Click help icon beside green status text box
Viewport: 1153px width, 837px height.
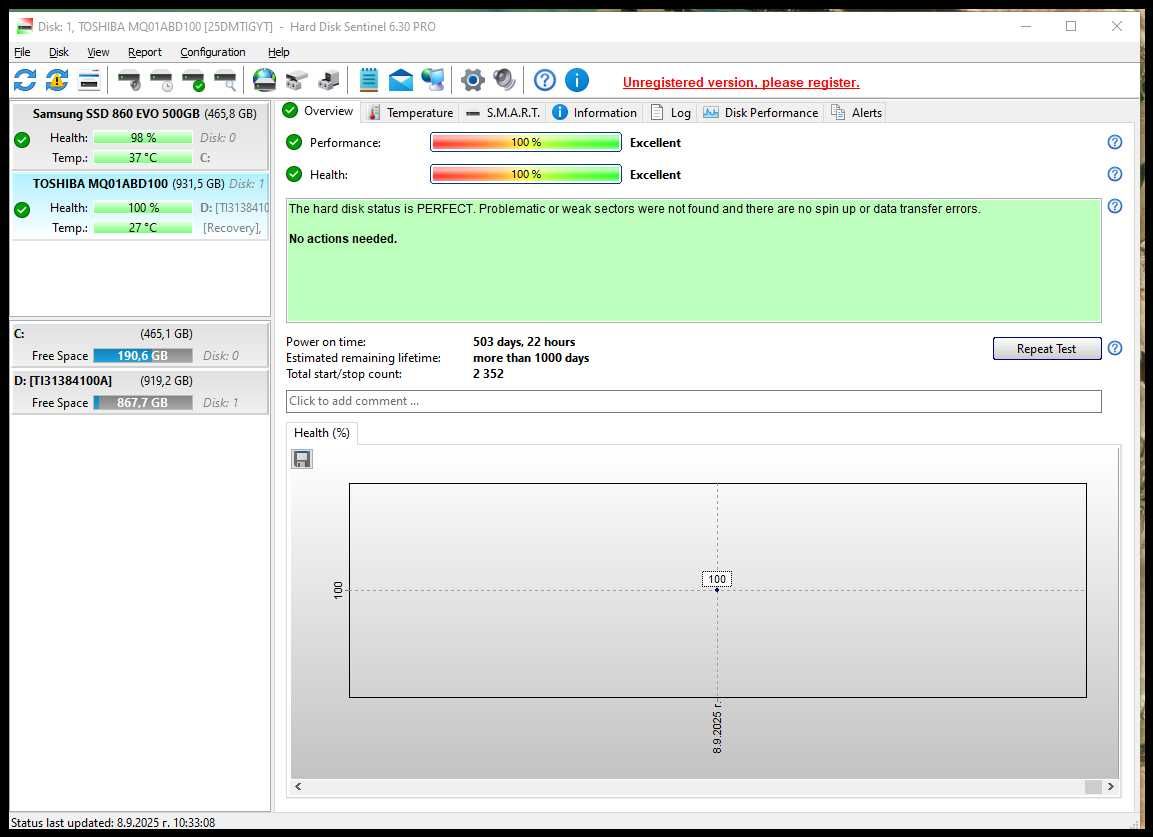pyautogui.click(x=1115, y=206)
